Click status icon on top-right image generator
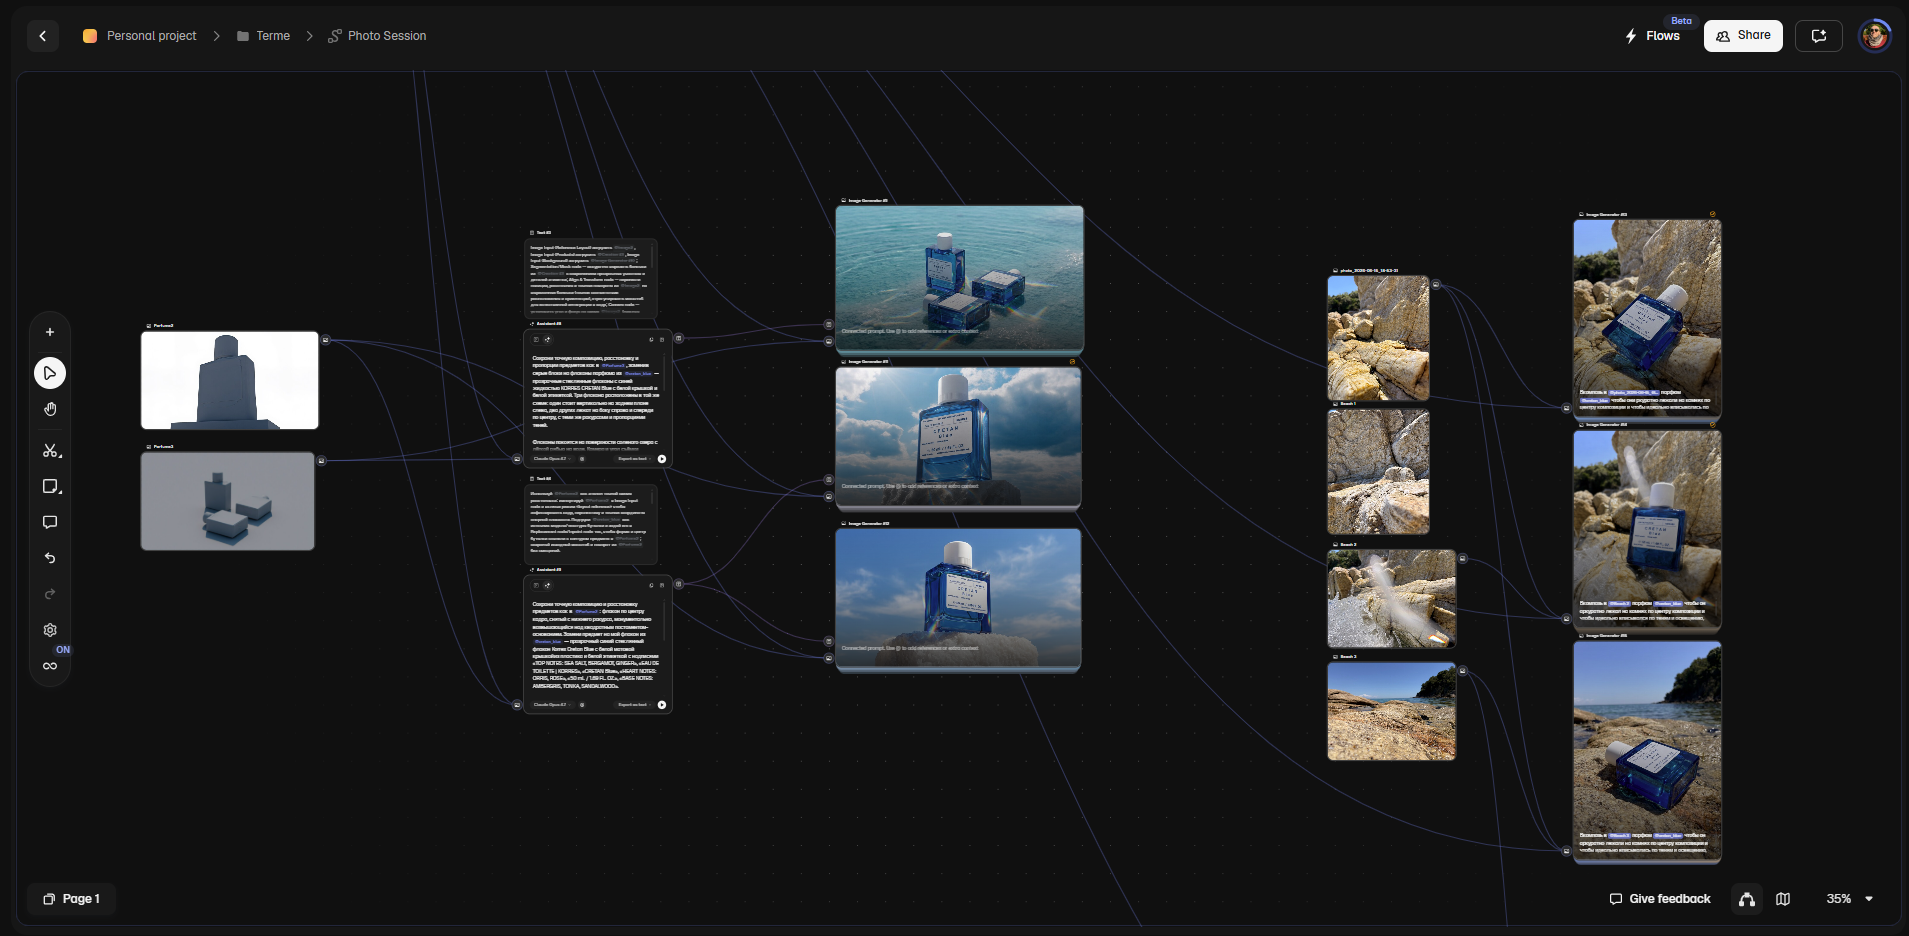 click(1712, 214)
